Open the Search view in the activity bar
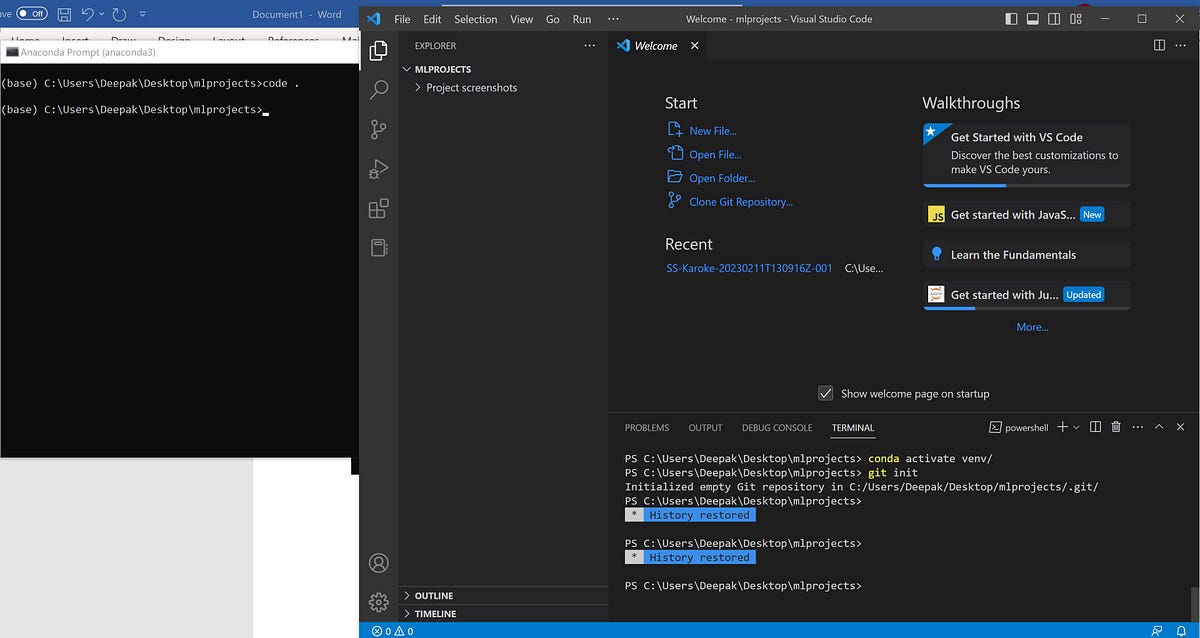 pos(379,89)
